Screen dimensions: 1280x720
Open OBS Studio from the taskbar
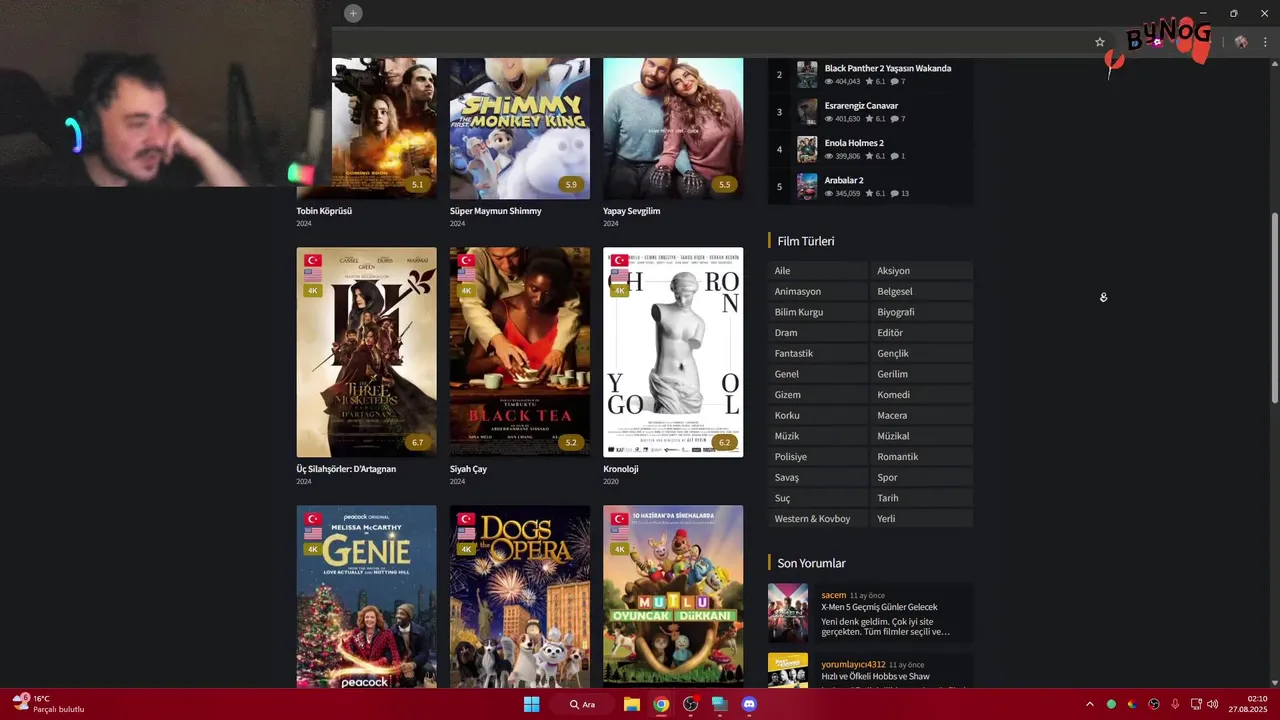(690, 704)
